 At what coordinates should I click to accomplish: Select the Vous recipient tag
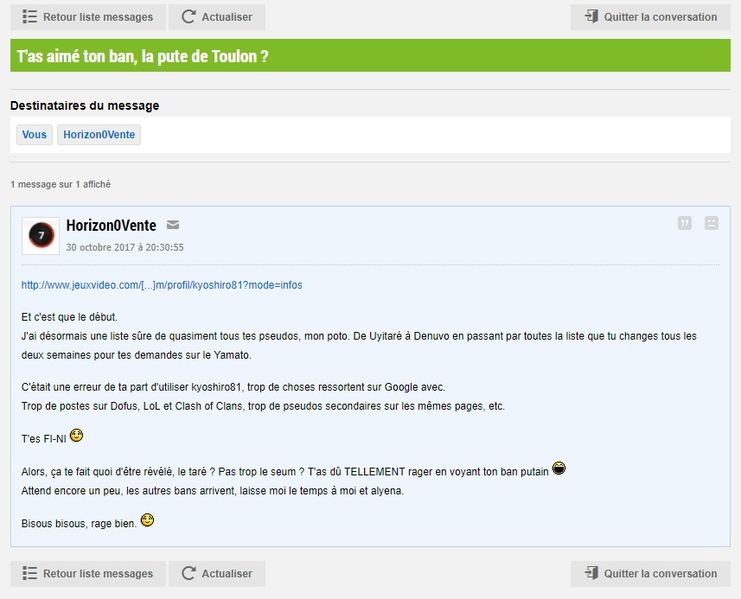[x=34, y=135]
